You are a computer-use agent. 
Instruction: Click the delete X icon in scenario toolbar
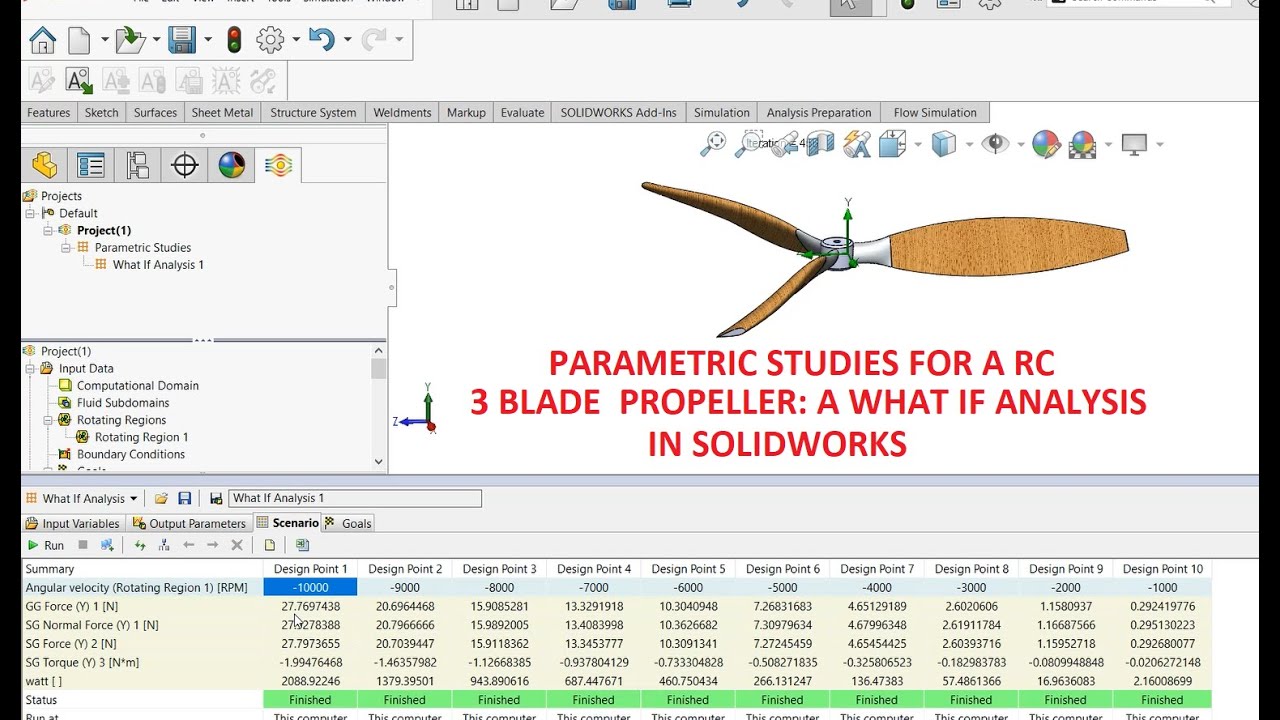click(x=237, y=545)
